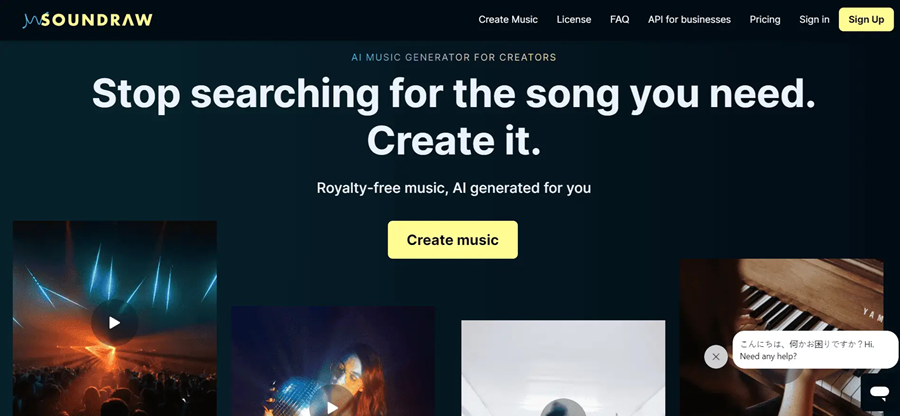Play the concert laser lights track
900x416 pixels.
click(114, 322)
